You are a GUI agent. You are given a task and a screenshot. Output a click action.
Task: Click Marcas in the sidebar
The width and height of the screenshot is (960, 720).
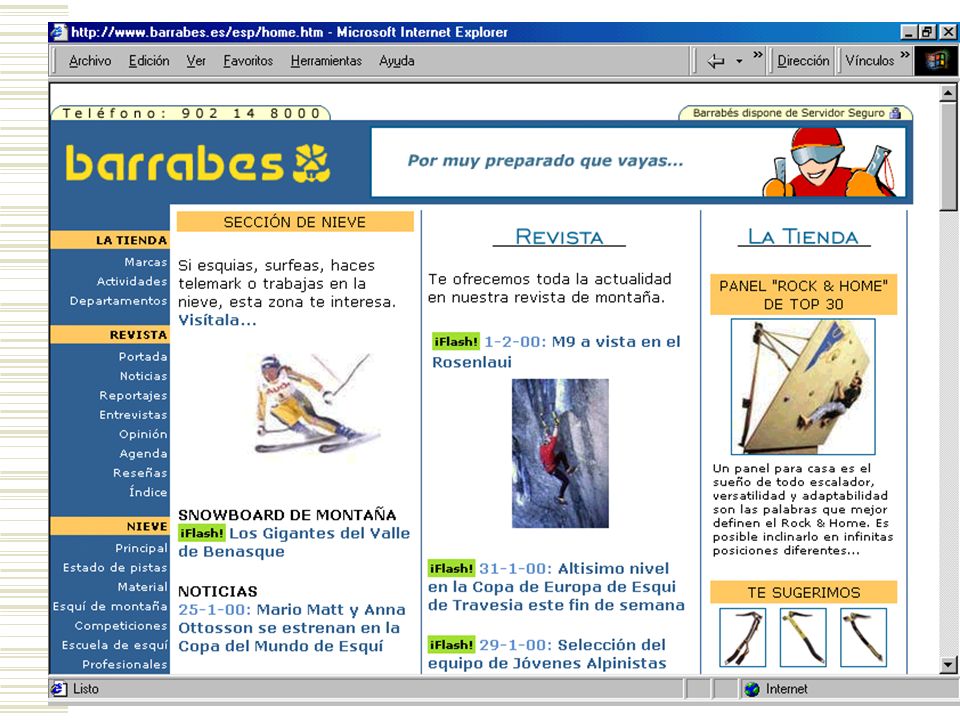tap(146, 262)
